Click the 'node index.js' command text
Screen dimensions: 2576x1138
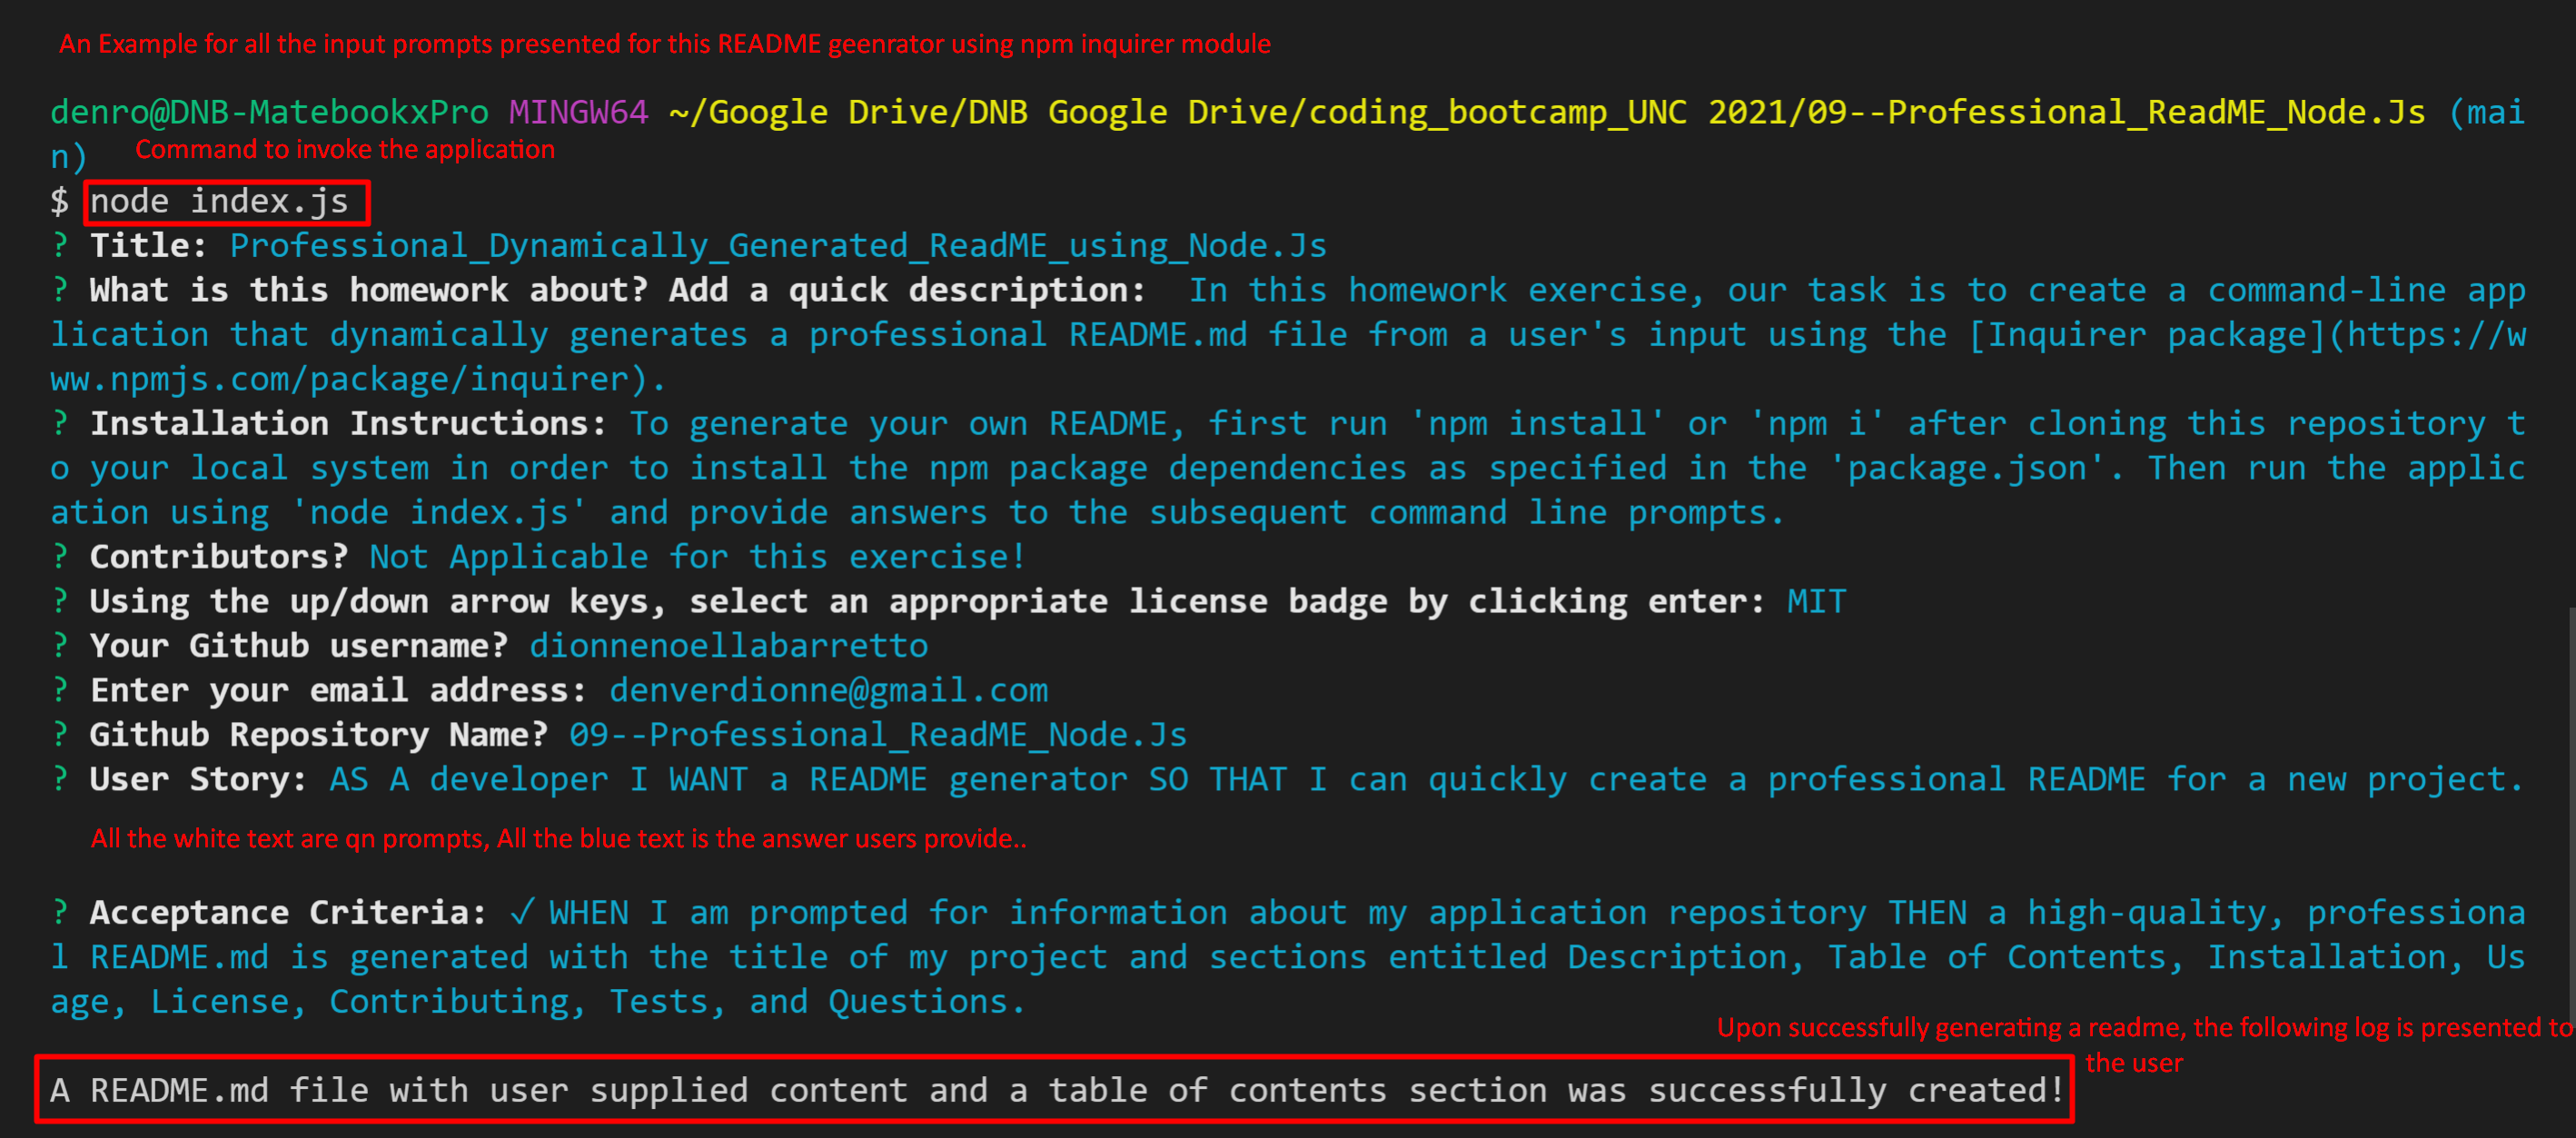pyautogui.click(x=220, y=202)
